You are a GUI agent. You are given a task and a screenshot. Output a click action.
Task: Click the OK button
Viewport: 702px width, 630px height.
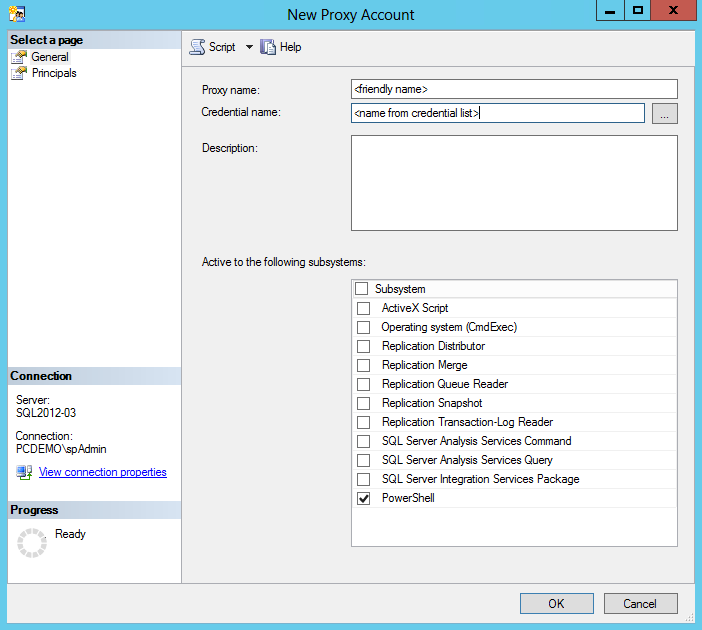point(556,604)
